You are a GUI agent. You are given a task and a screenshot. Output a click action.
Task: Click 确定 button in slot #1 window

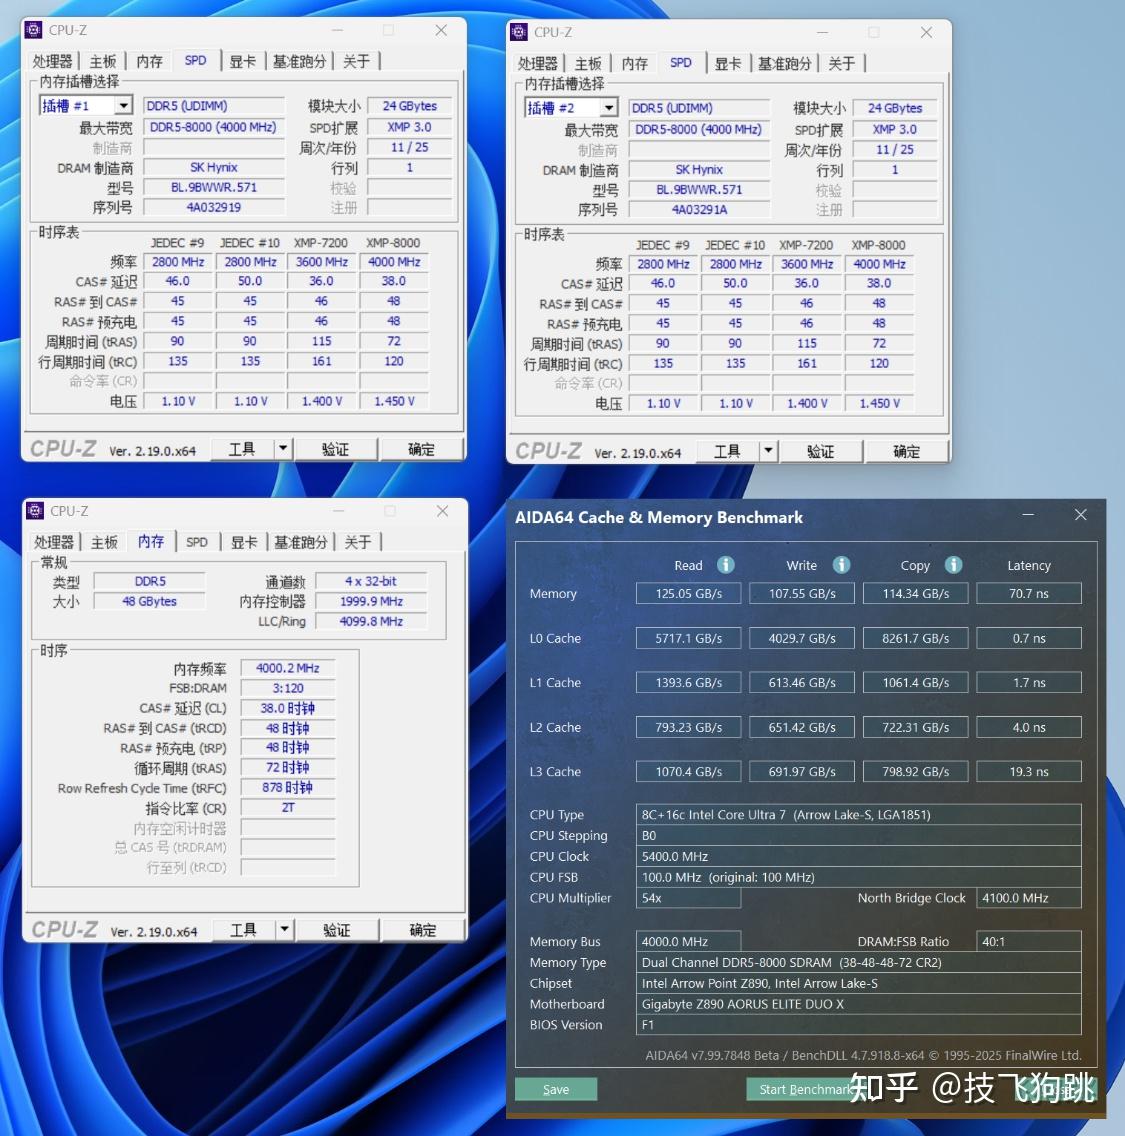pyautogui.click(x=422, y=449)
